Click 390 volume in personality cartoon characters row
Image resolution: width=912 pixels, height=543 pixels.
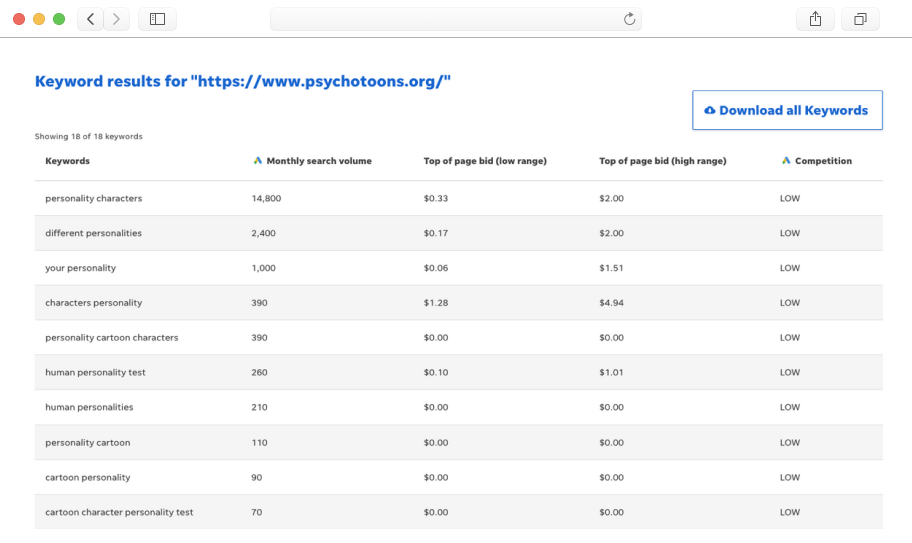tap(259, 338)
